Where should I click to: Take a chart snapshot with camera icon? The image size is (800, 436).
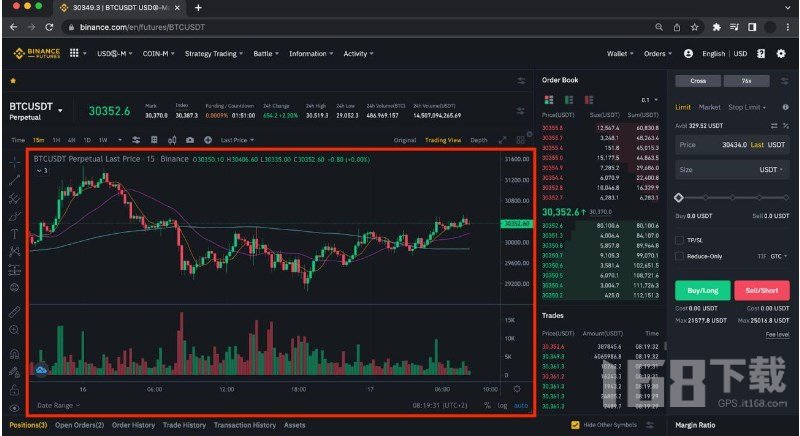190,140
